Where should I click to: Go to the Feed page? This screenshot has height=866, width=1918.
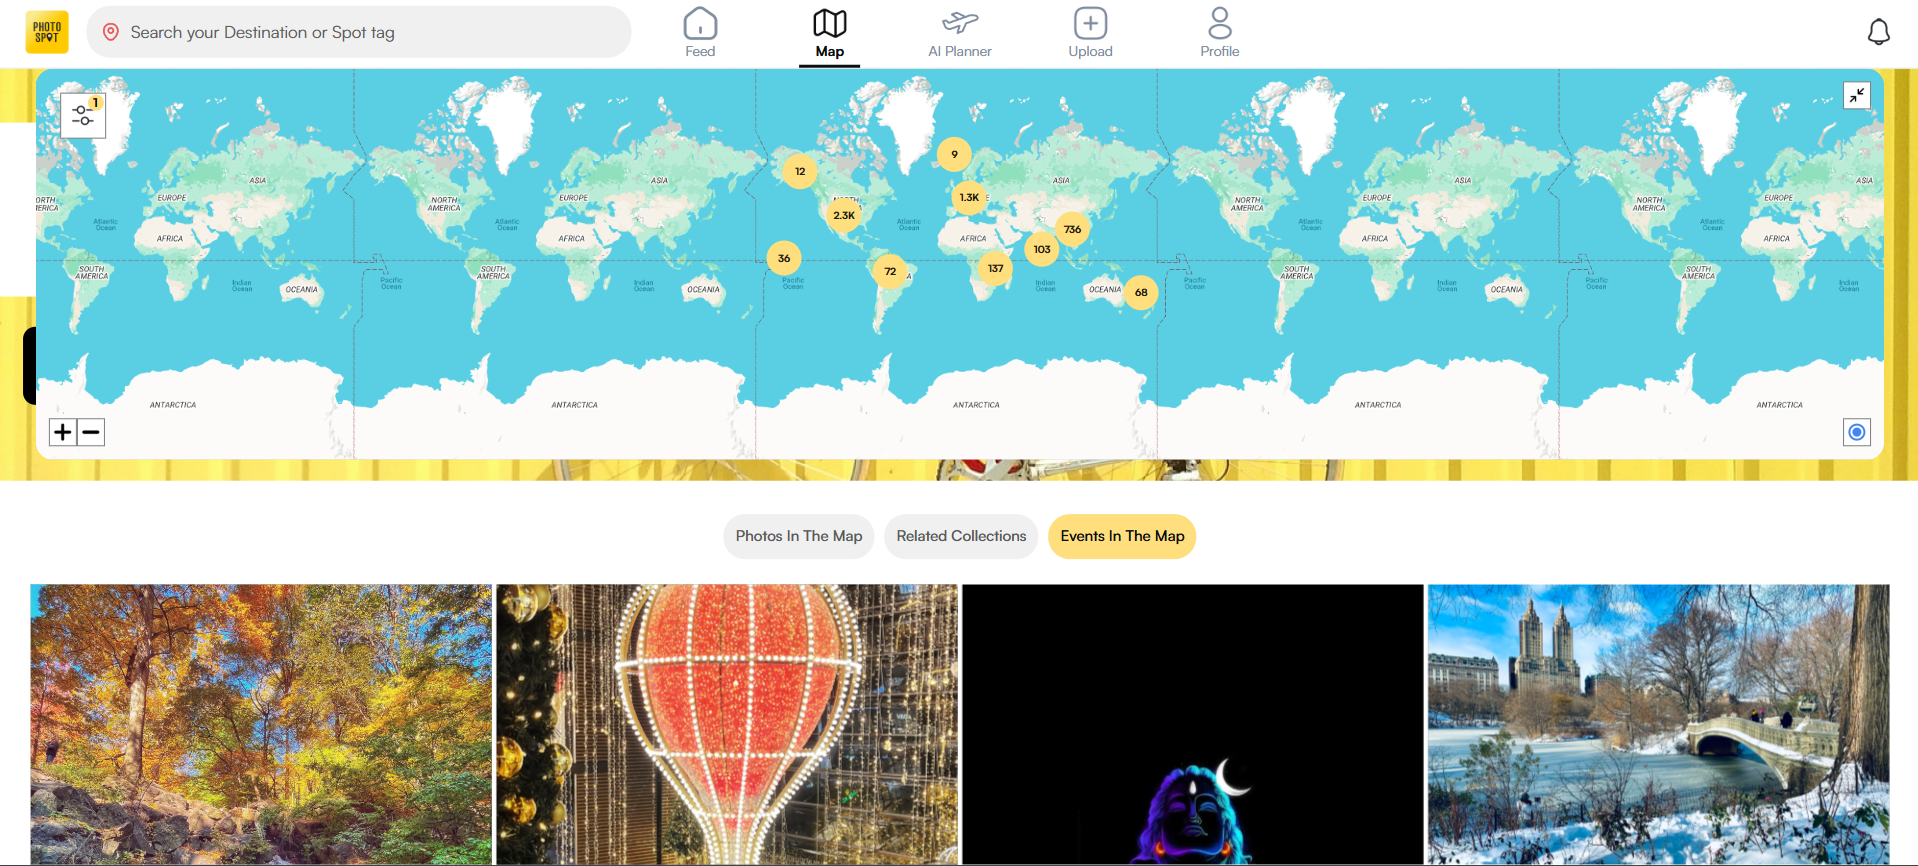[x=700, y=33]
